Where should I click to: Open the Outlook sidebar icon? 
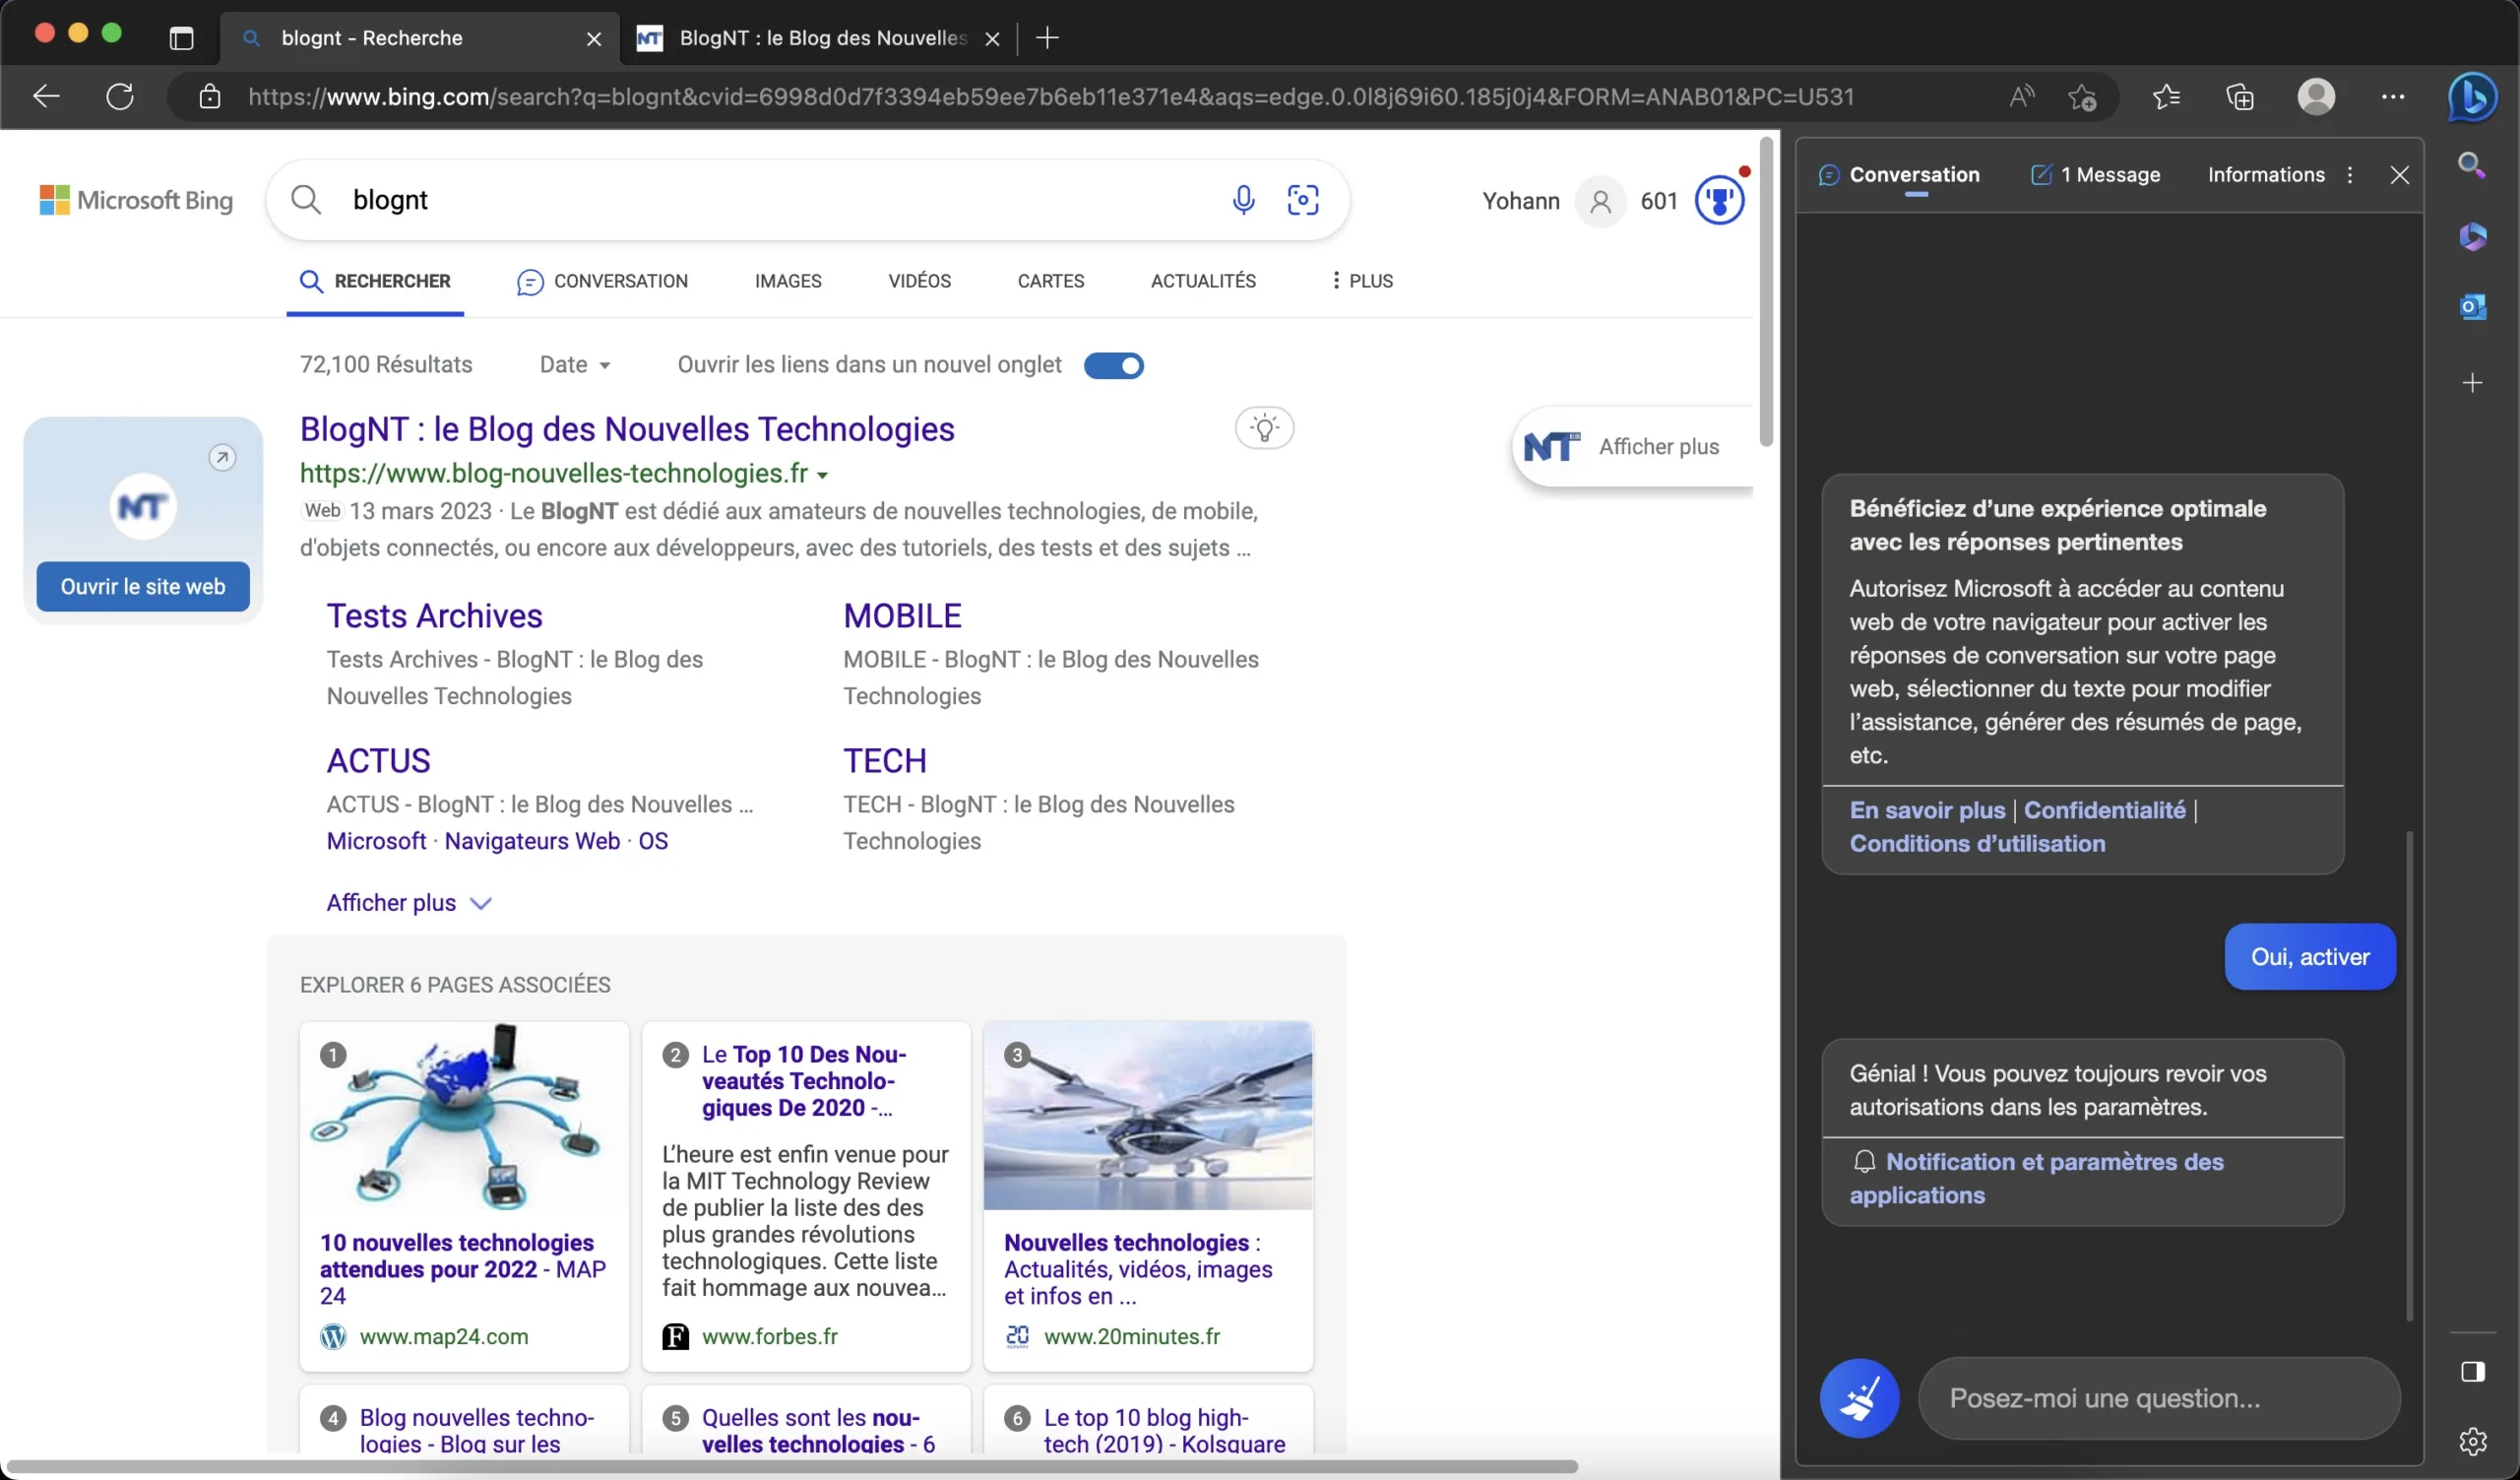click(x=2472, y=306)
